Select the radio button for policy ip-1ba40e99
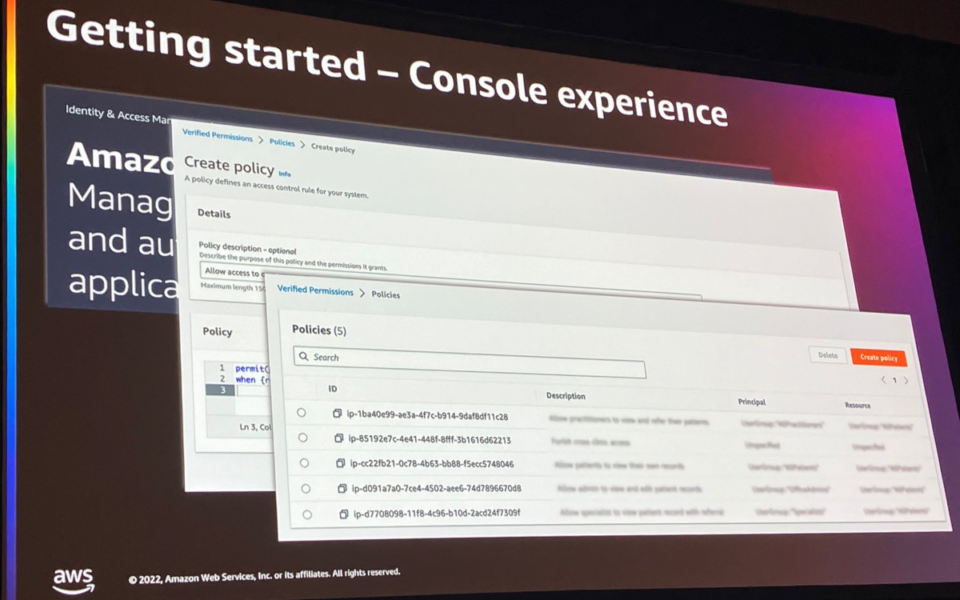The height and width of the screenshot is (600, 960). click(301, 413)
